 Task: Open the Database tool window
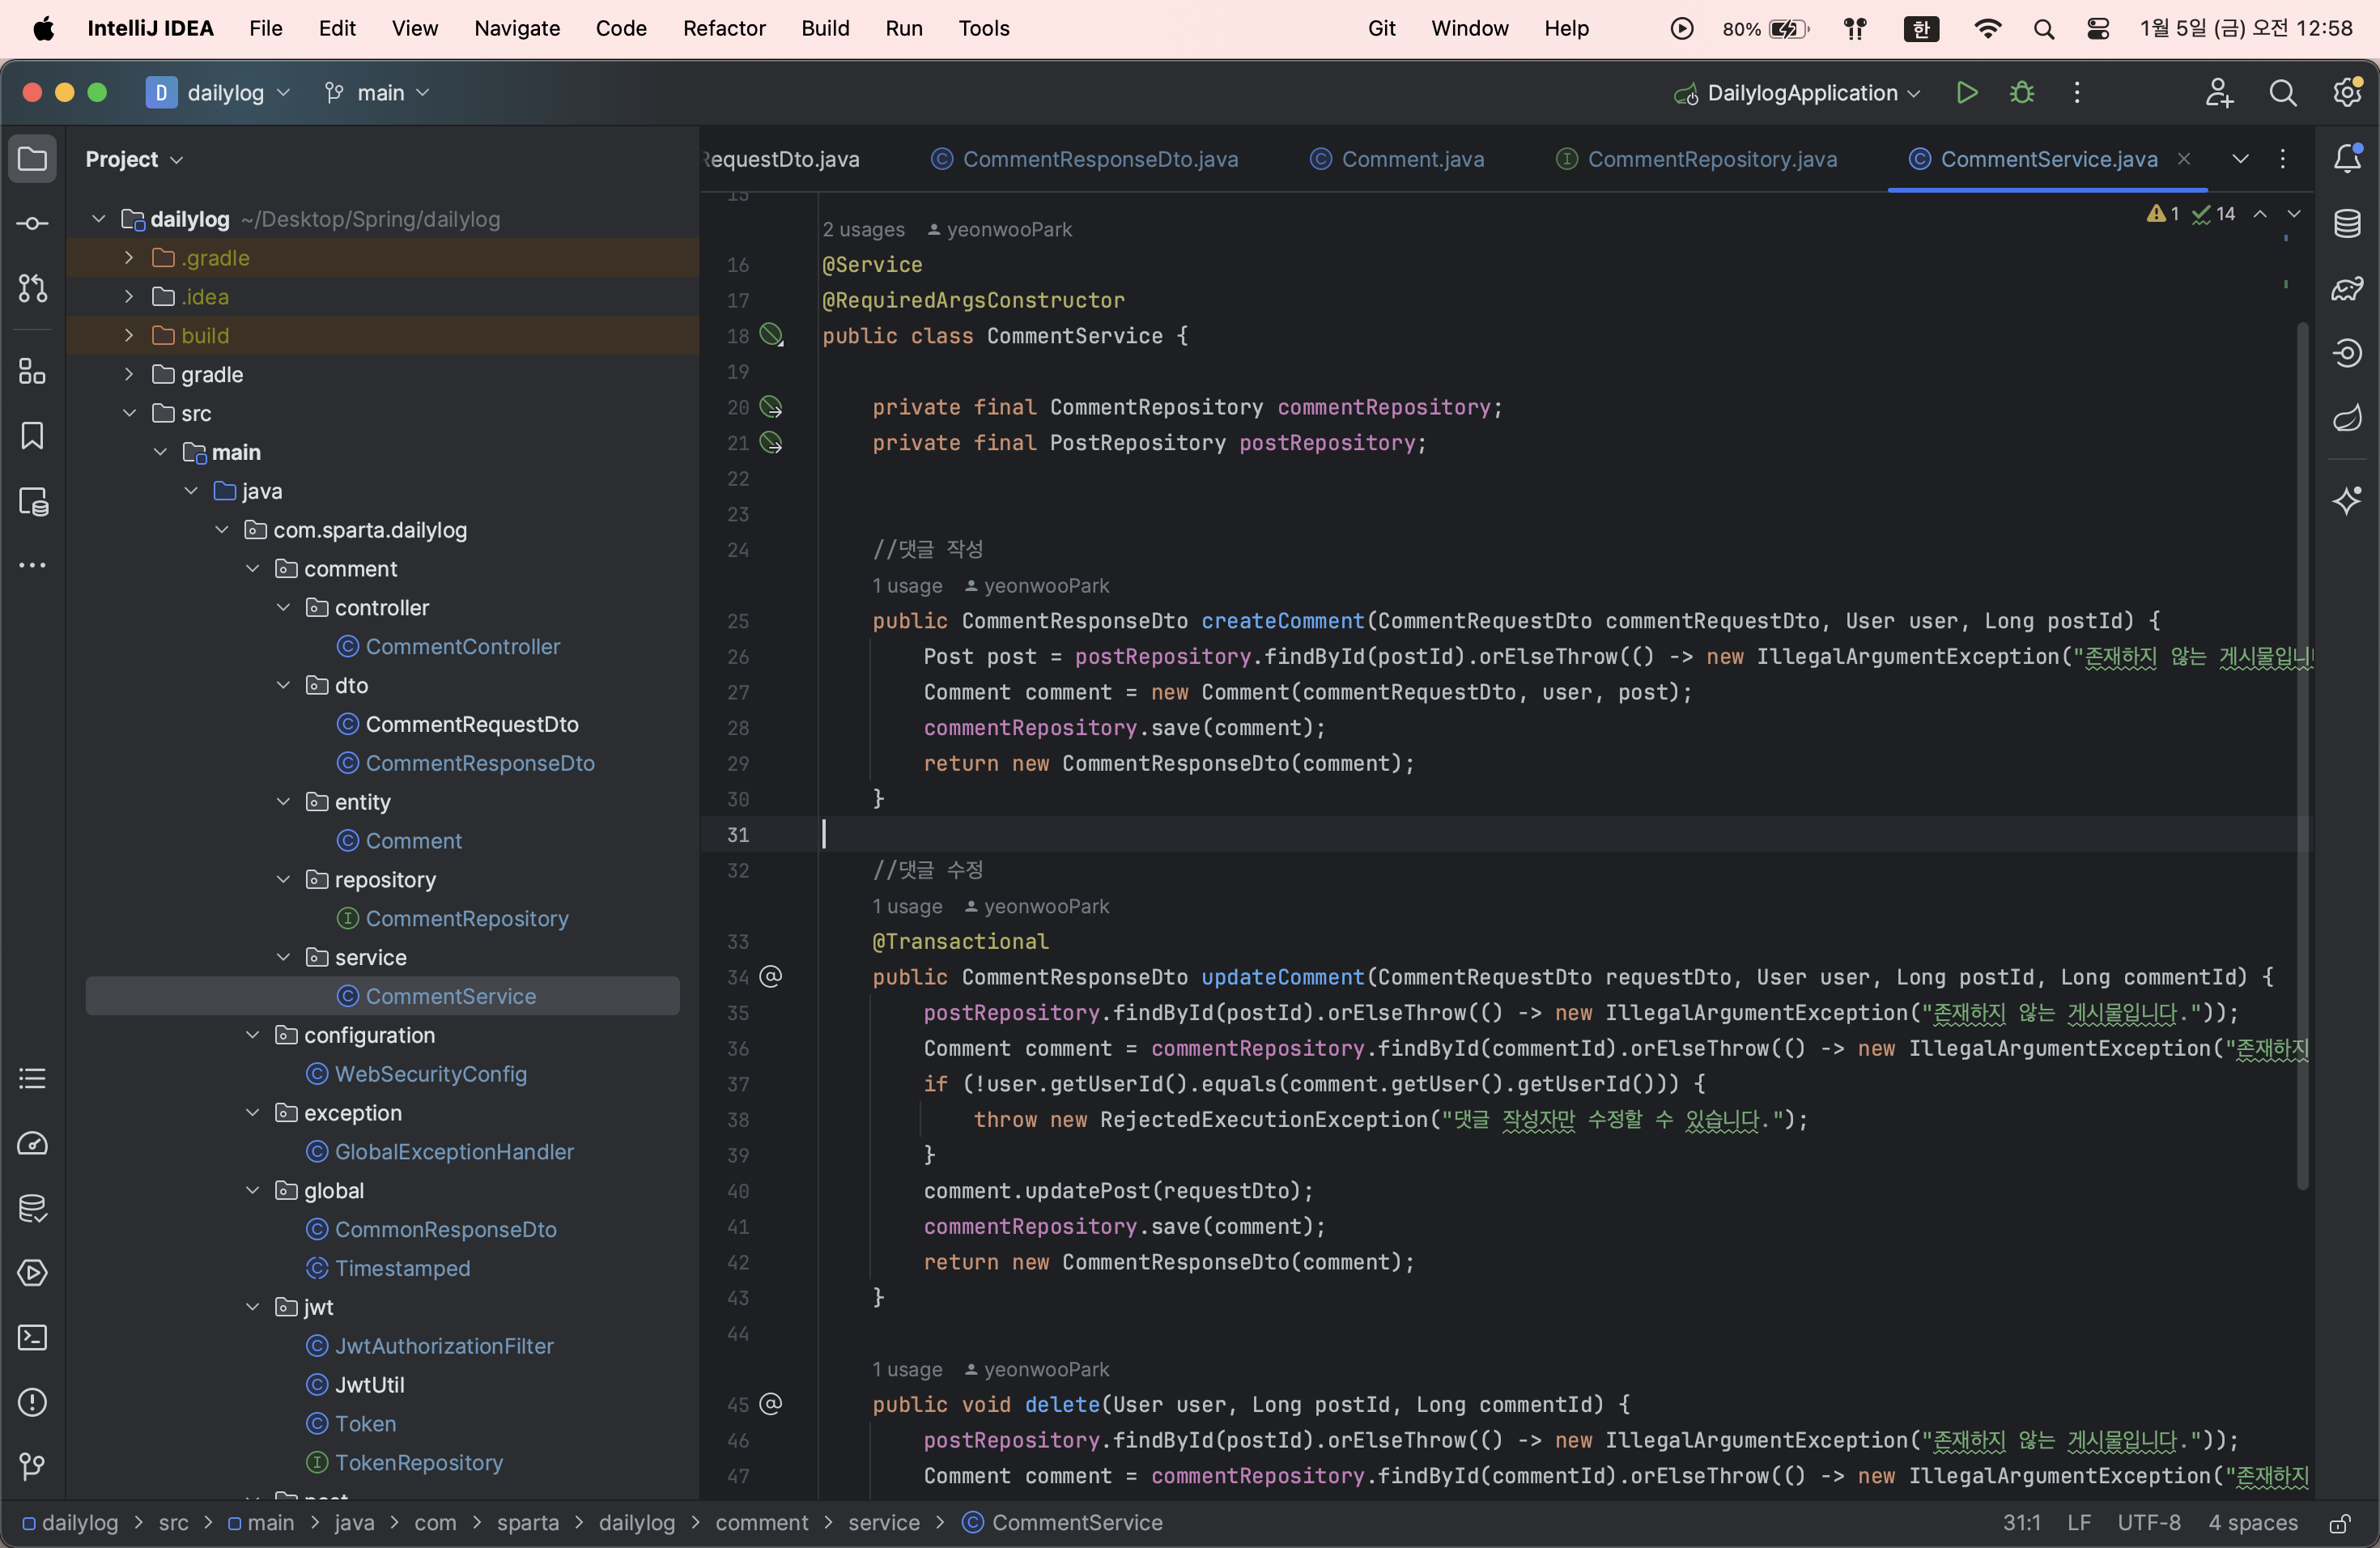pyautogui.click(x=2347, y=223)
